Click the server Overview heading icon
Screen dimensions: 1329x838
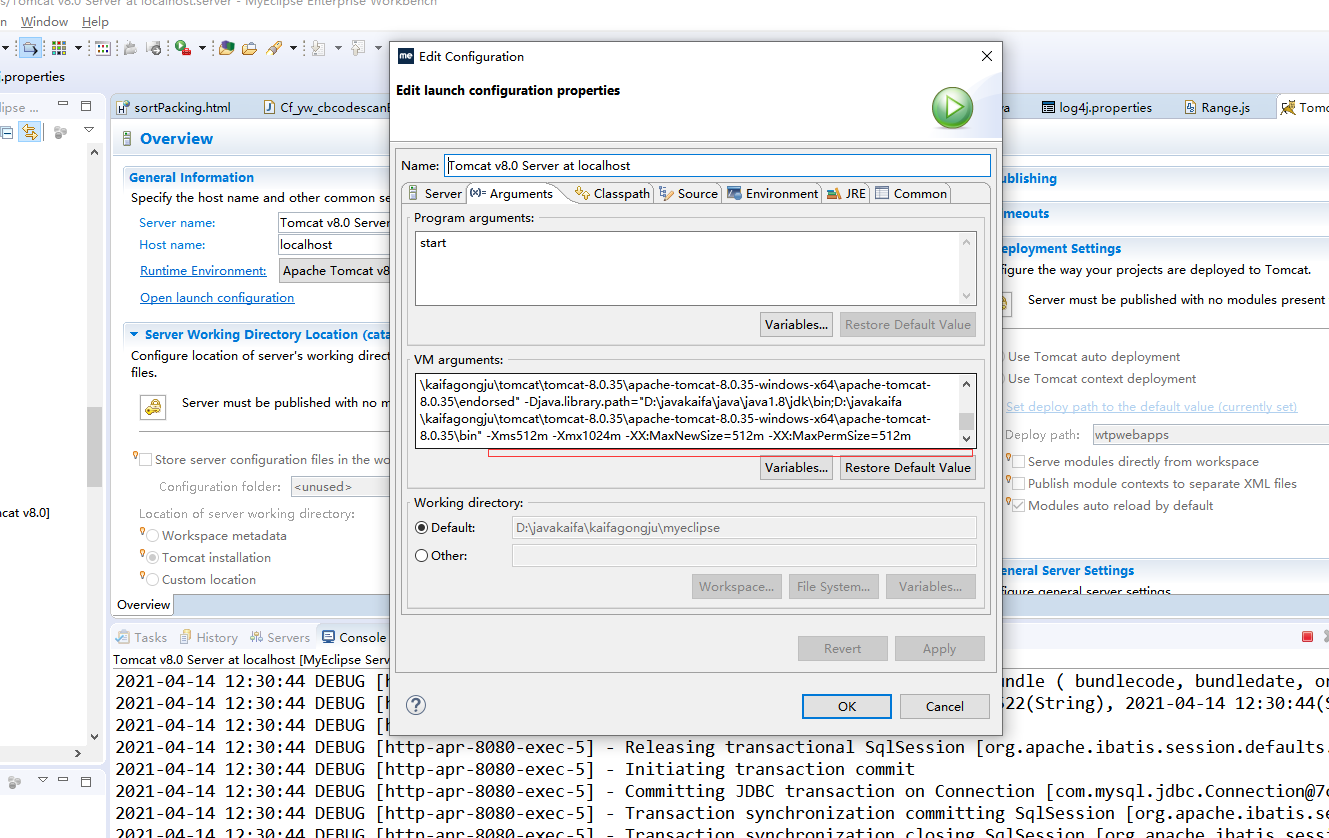pos(127,139)
